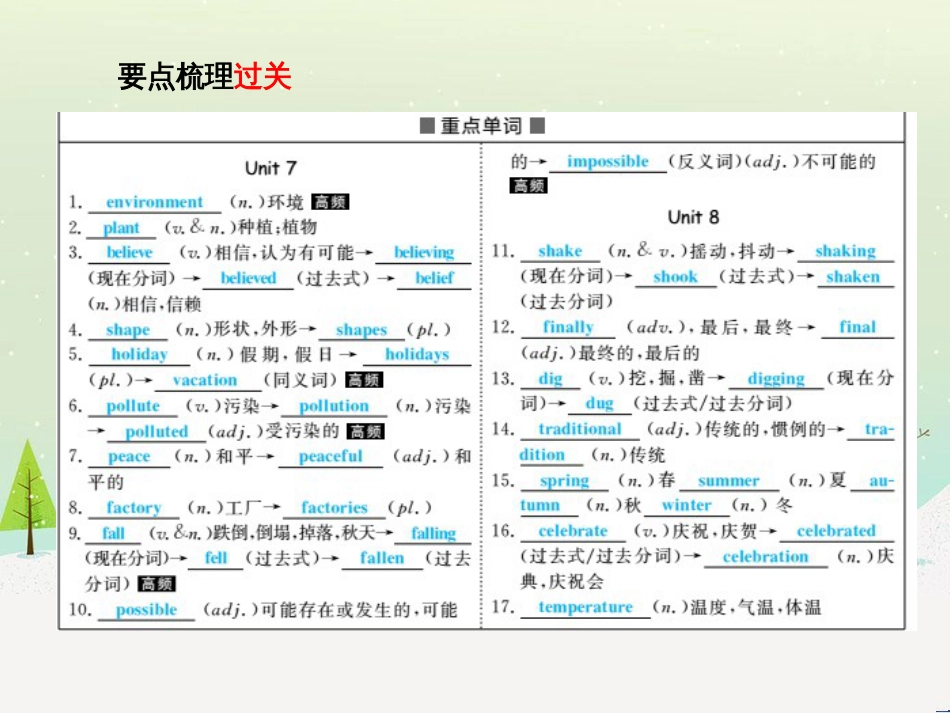The width and height of the screenshot is (950, 713).
Task: Select the past tense shook
Action: click(676, 277)
